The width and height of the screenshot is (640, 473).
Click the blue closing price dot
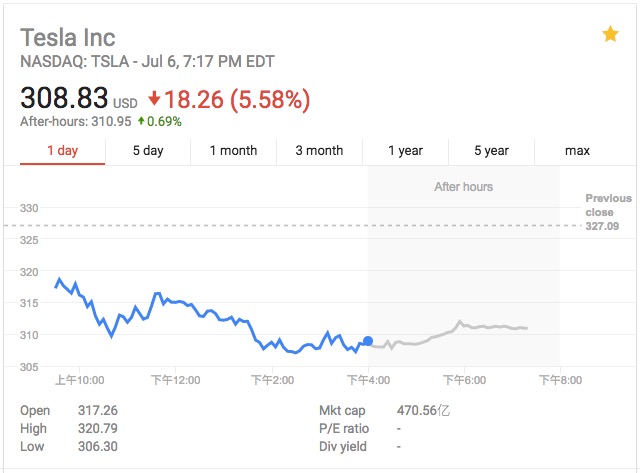tap(368, 341)
